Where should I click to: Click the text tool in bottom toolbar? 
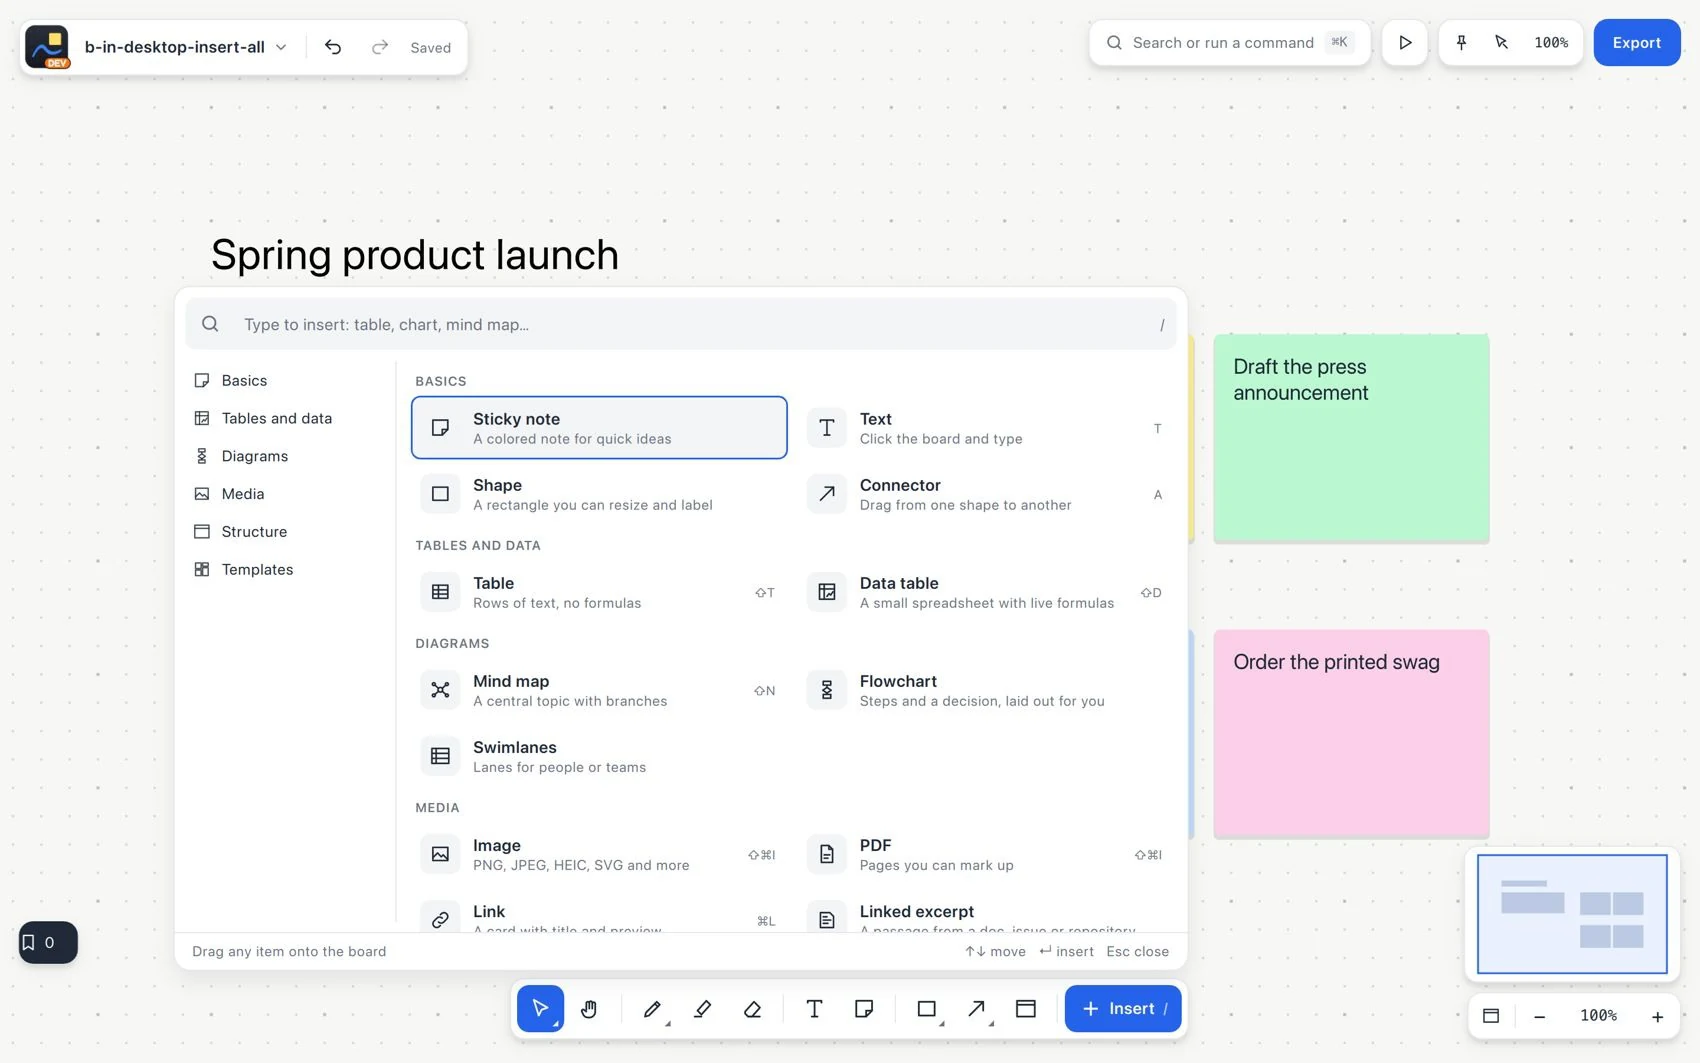814,1009
